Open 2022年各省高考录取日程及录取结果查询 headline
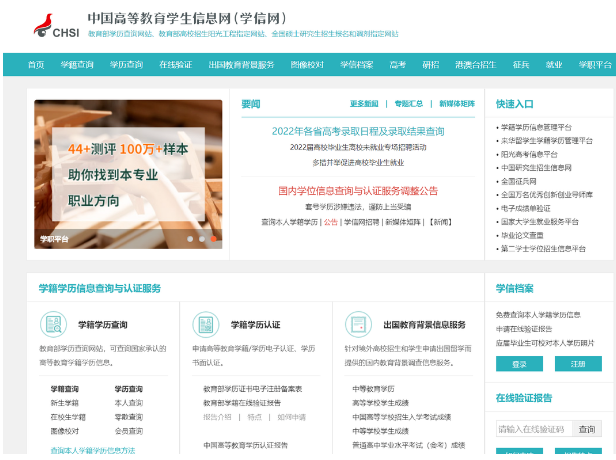Screen dimensions: 616x460 click(358, 131)
